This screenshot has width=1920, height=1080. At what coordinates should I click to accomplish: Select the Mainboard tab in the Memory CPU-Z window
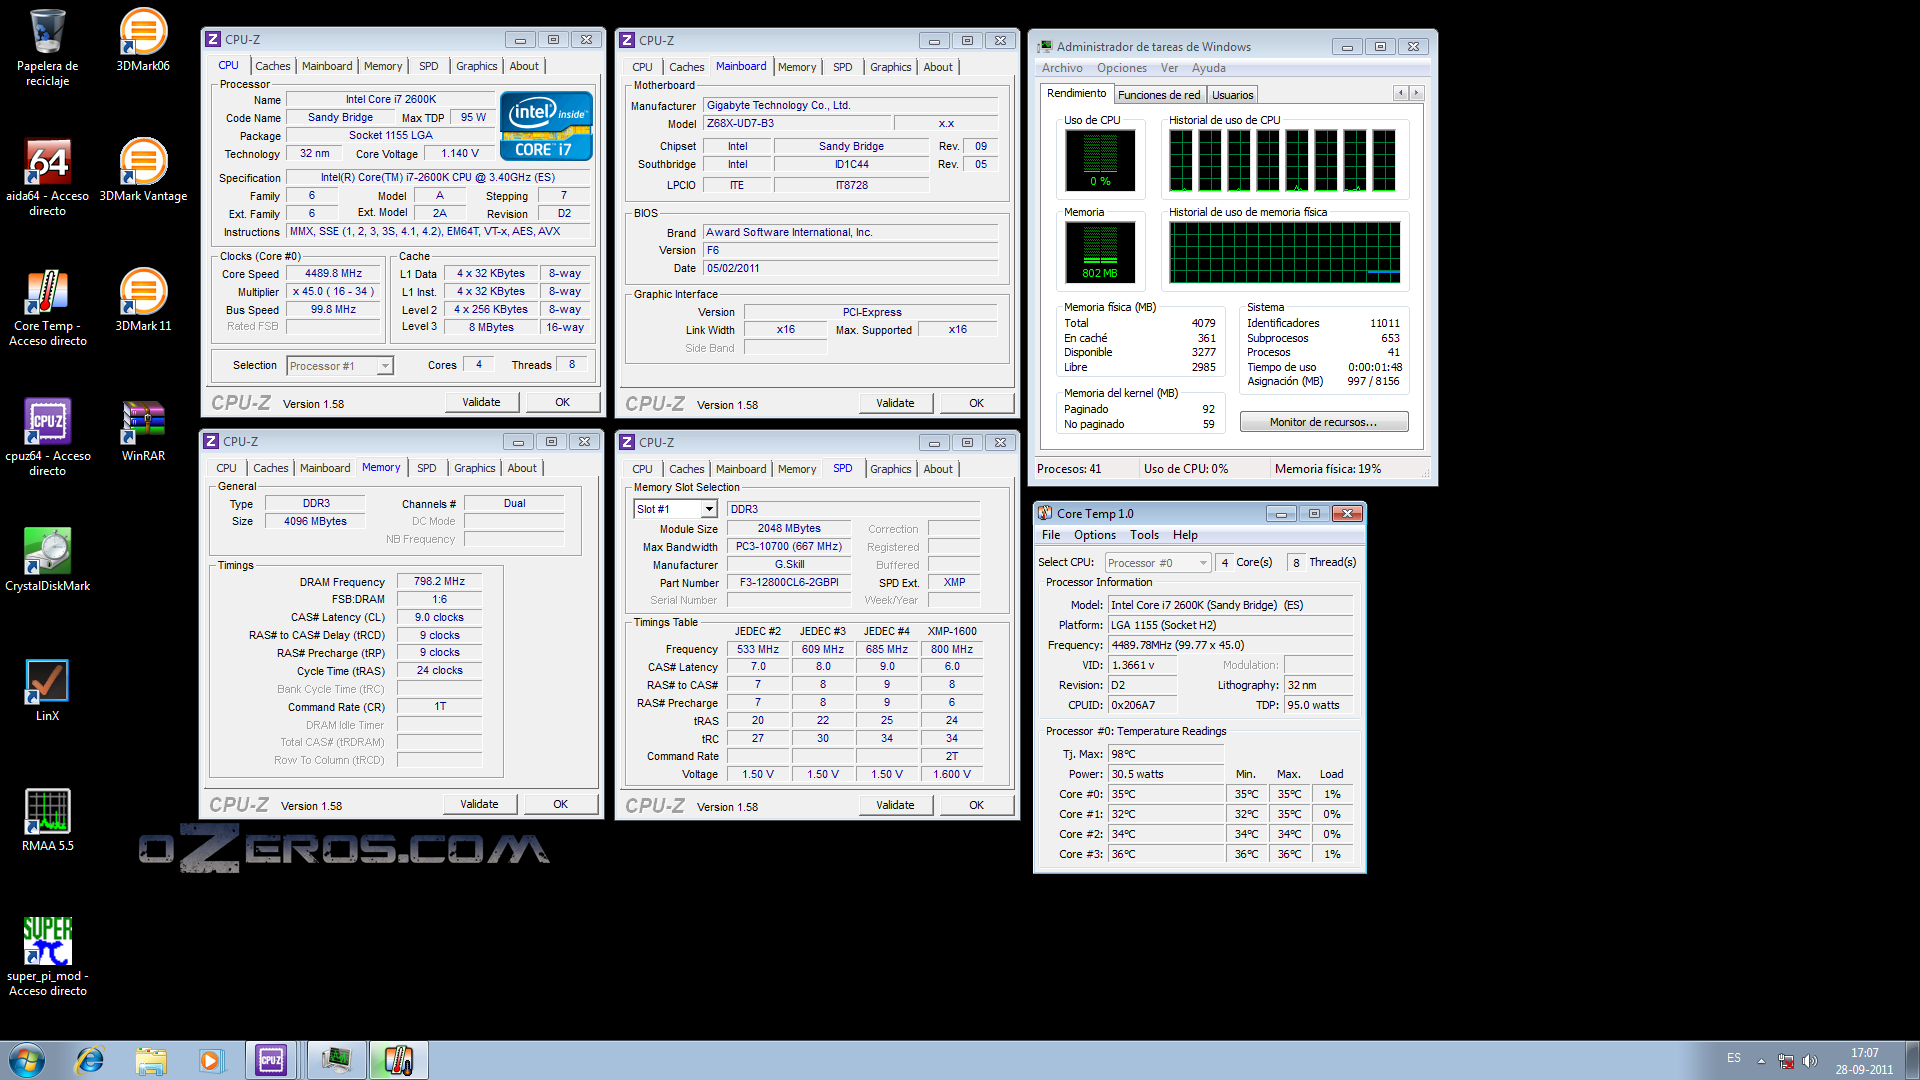coord(325,468)
